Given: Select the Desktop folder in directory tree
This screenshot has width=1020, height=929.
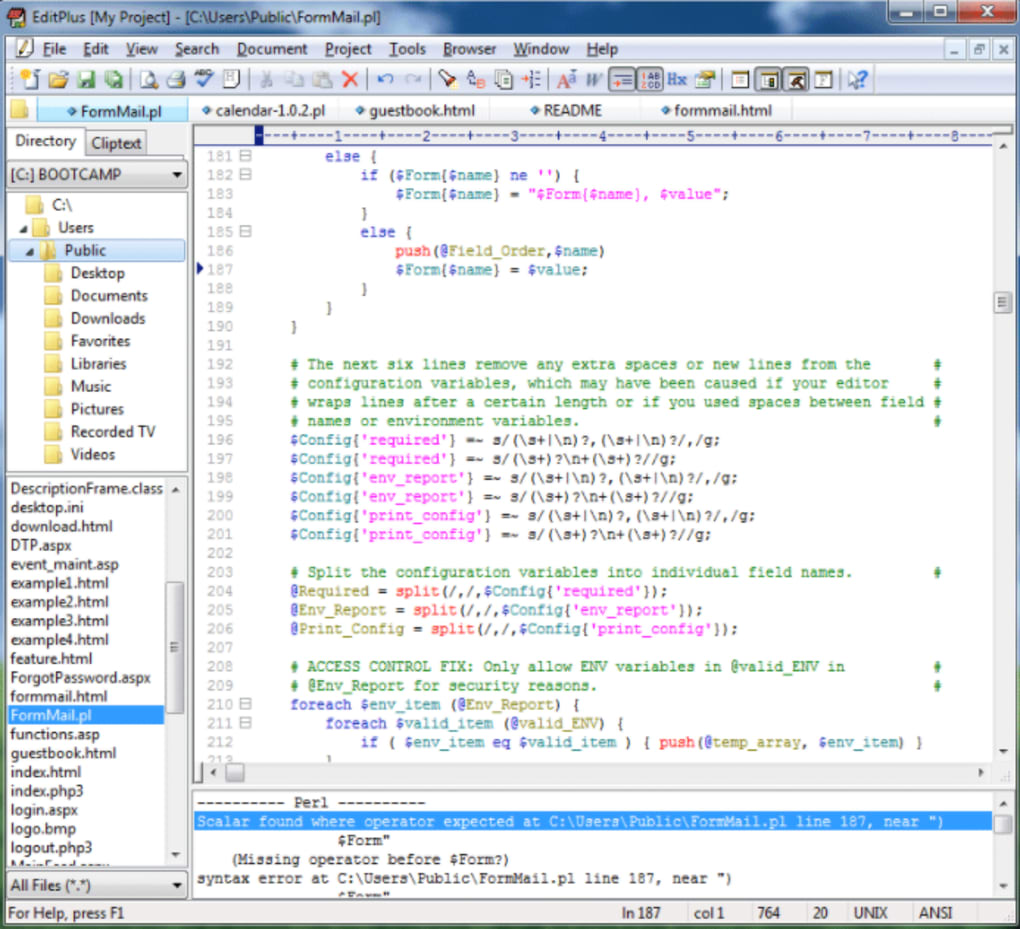Looking at the screenshot, I should pyautogui.click(x=98, y=273).
